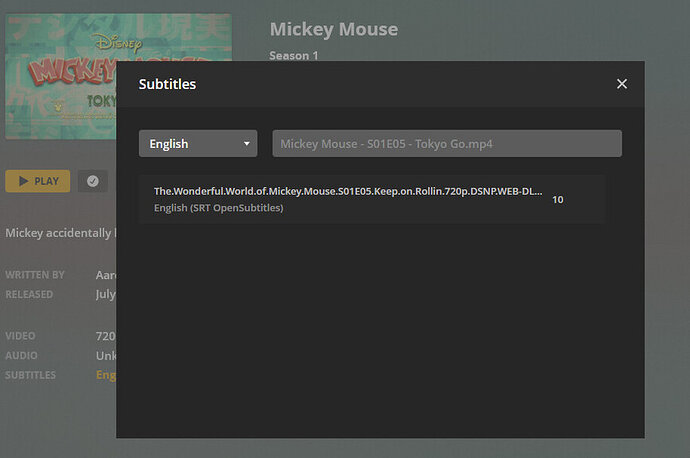Click the SUBTITLES label in the details list
Screen dimensions: 690x458
coord(31,375)
